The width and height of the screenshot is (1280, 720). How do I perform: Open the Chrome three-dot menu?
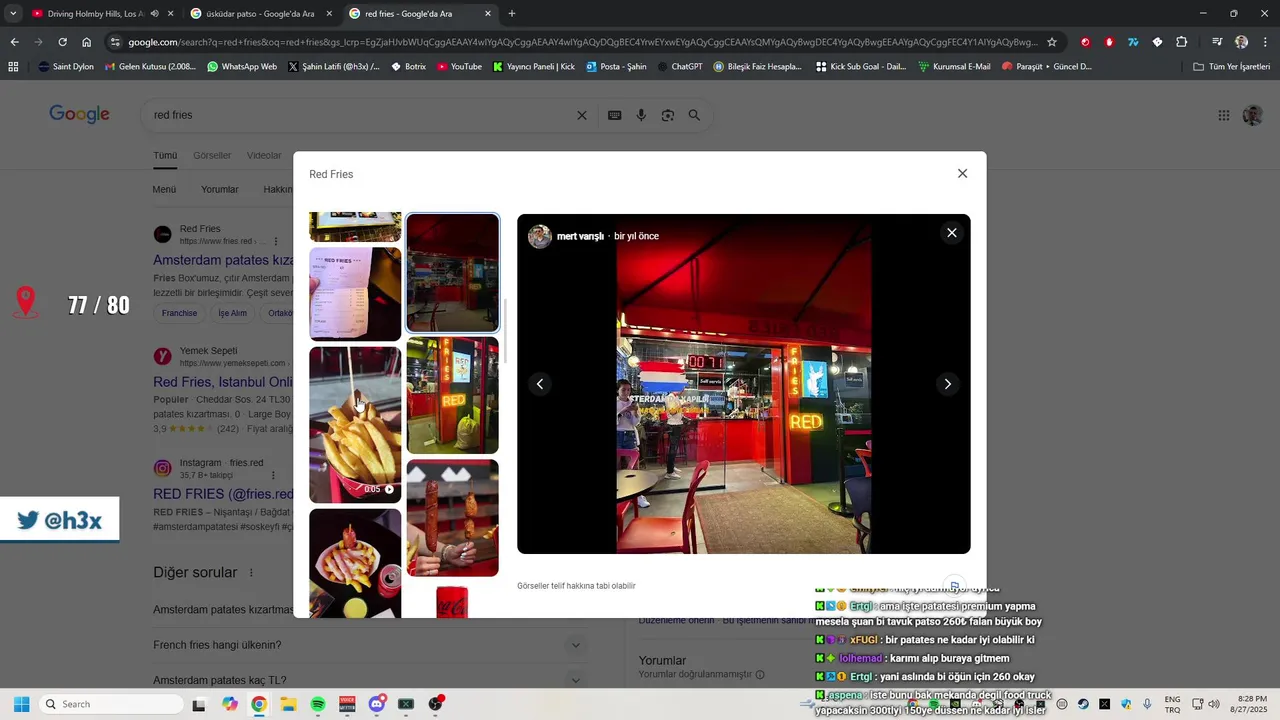(x=1265, y=42)
